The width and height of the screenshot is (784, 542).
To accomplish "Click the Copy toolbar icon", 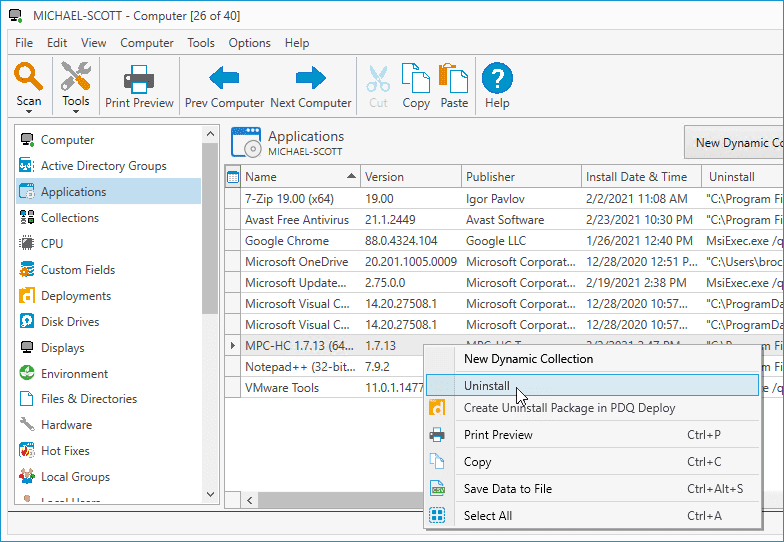I will (x=416, y=78).
